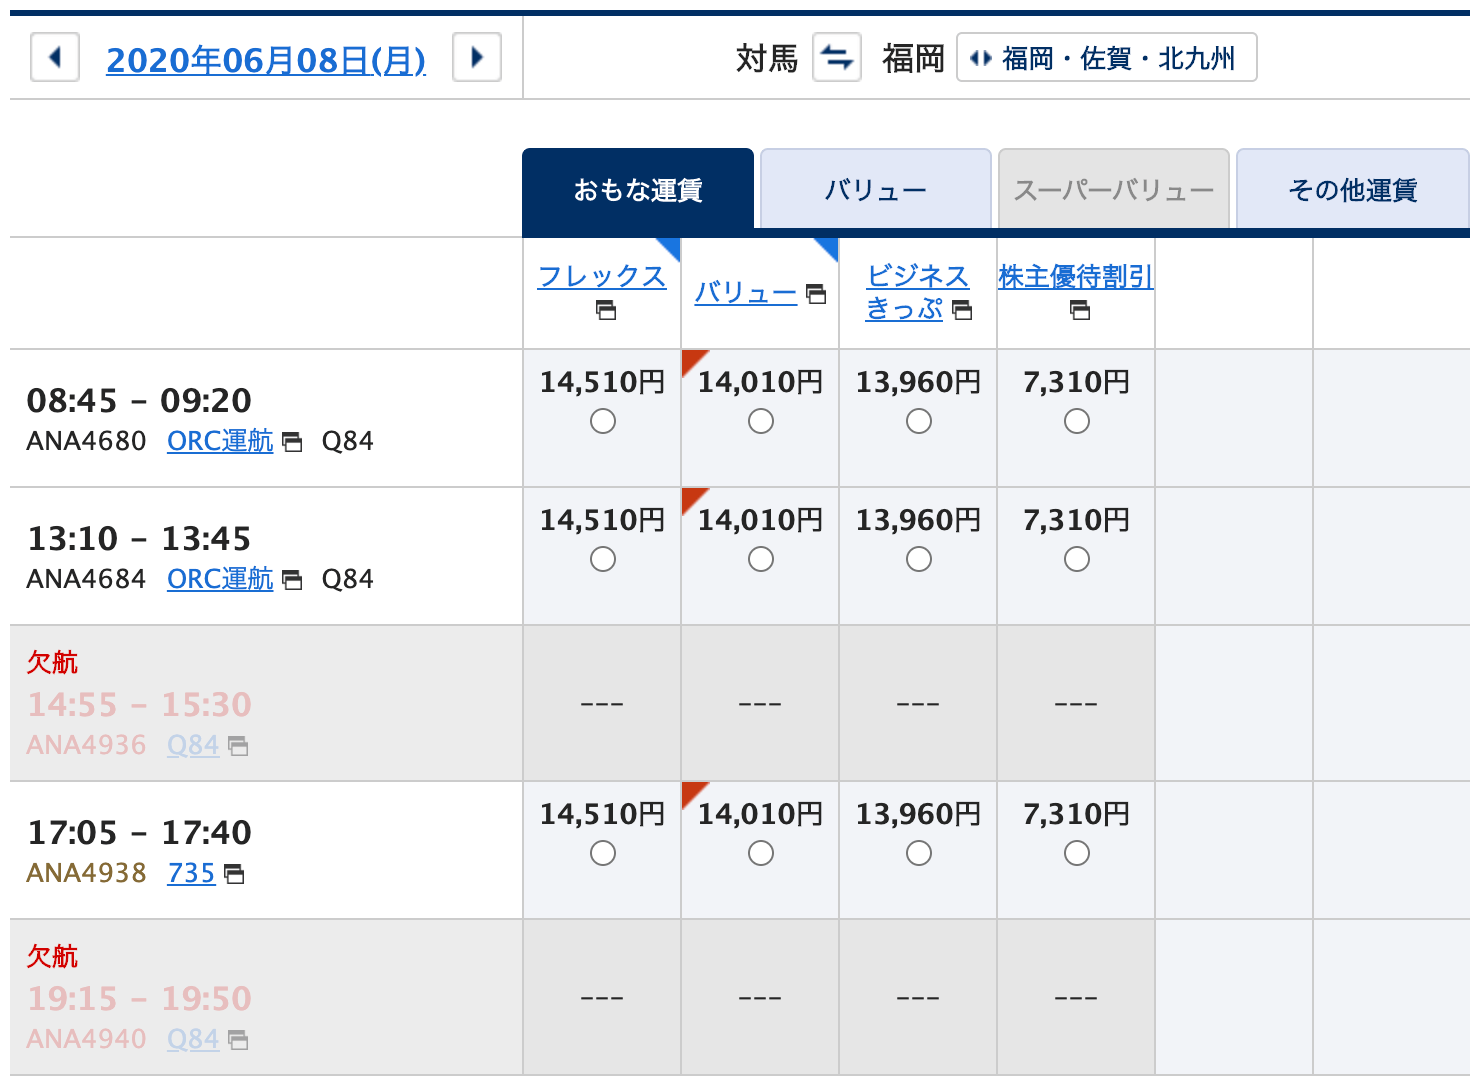
Task: Switch to the その他運賃 tab
Action: [x=1353, y=190]
